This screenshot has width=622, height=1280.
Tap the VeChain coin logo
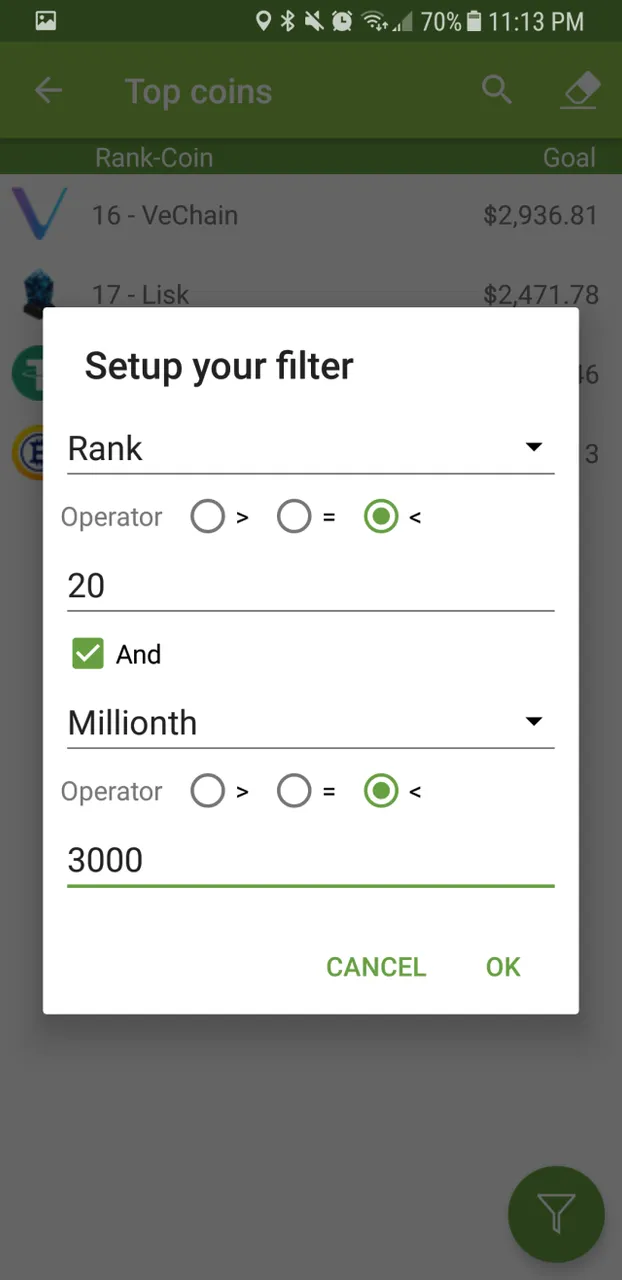point(38,214)
